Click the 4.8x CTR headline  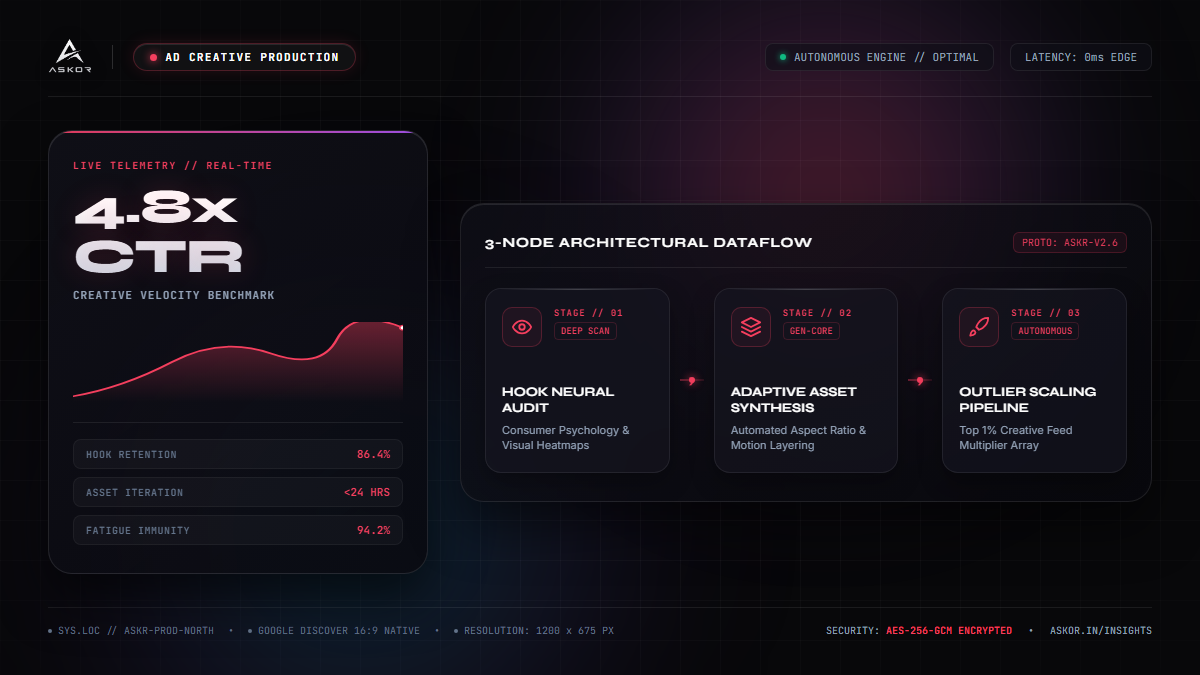point(158,234)
